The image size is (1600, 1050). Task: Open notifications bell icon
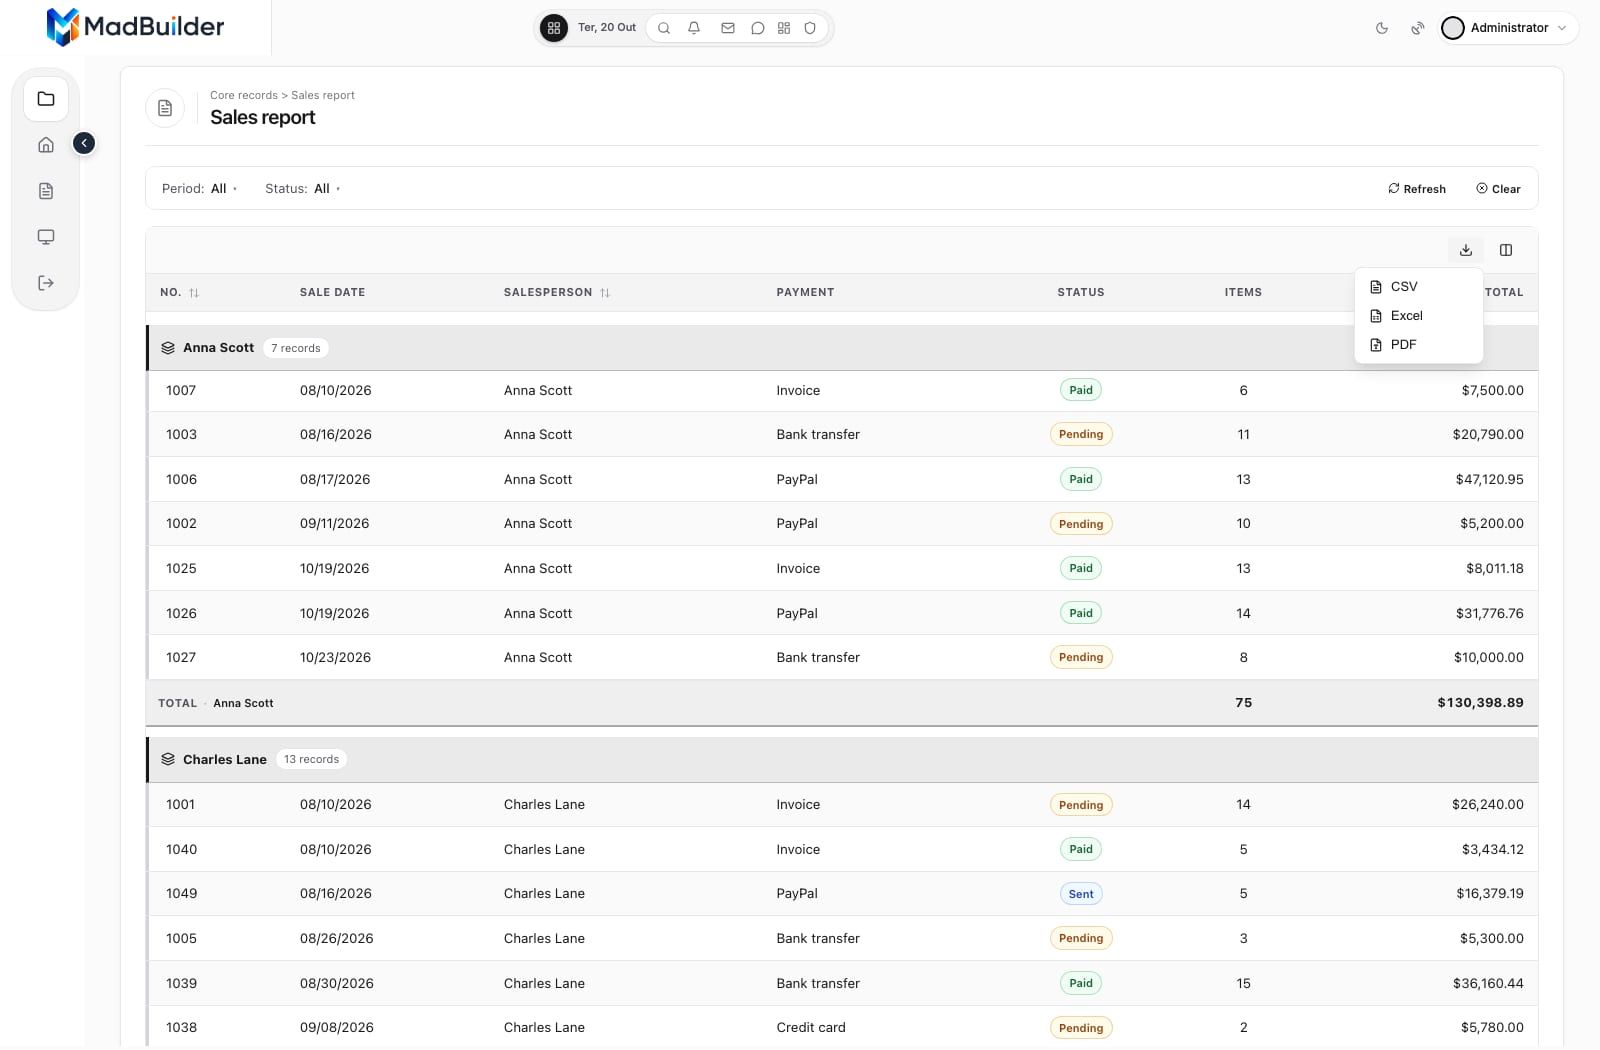[694, 28]
